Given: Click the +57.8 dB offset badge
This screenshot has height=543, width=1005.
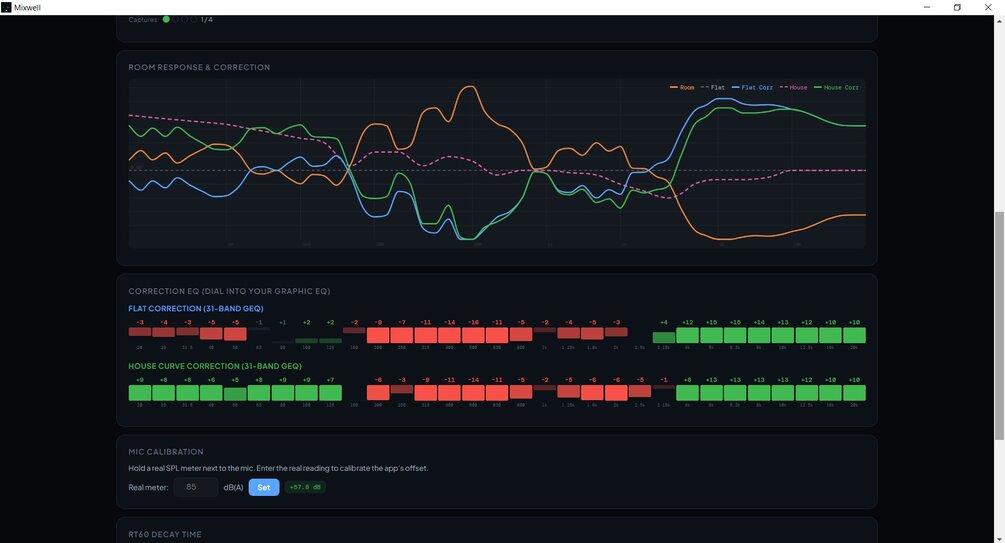Looking at the screenshot, I should [x=305, y=487].
